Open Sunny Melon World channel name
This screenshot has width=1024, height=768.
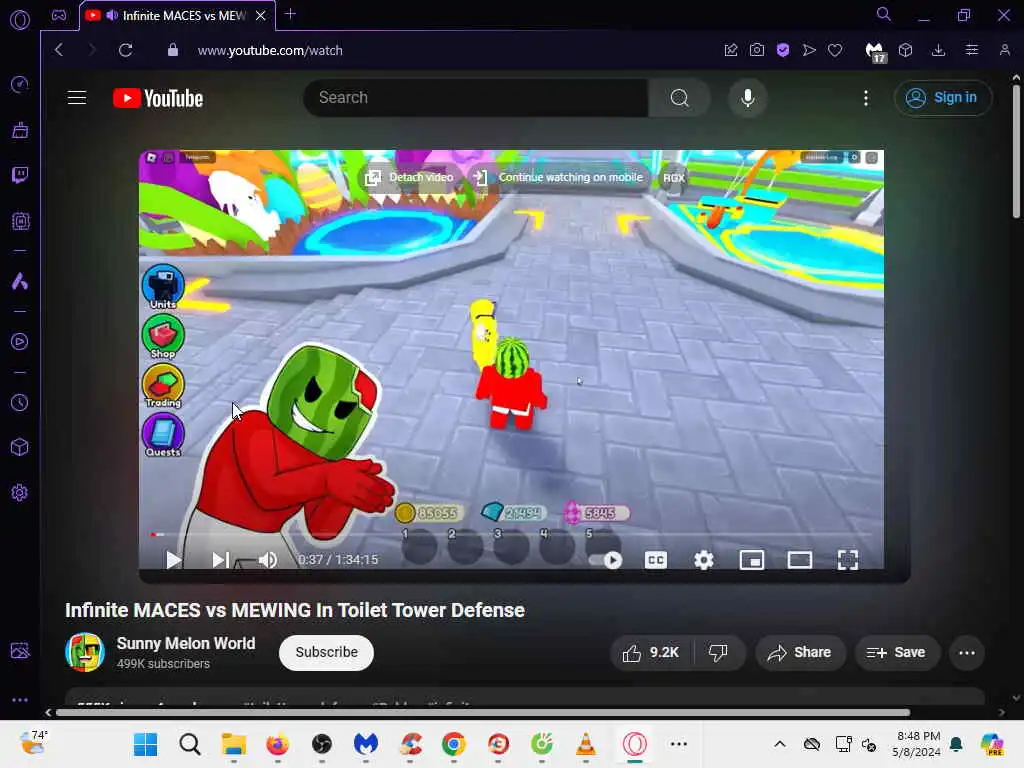[185, 643]
